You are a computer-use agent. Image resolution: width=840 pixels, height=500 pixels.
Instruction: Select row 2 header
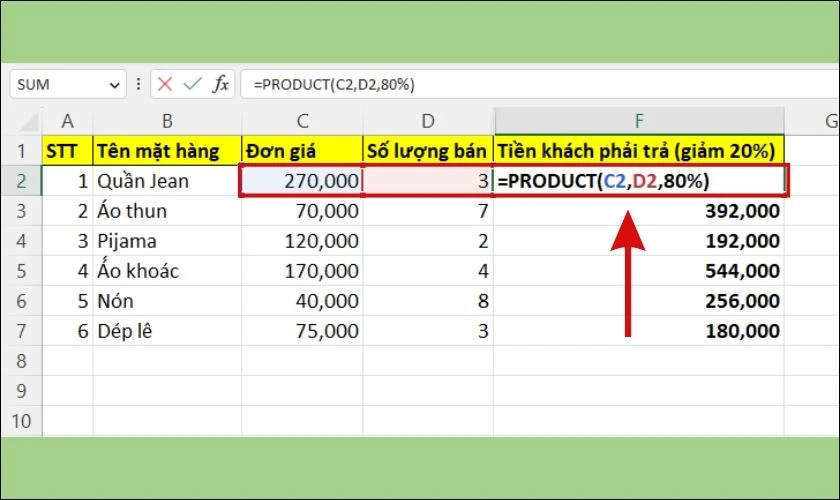21,181
